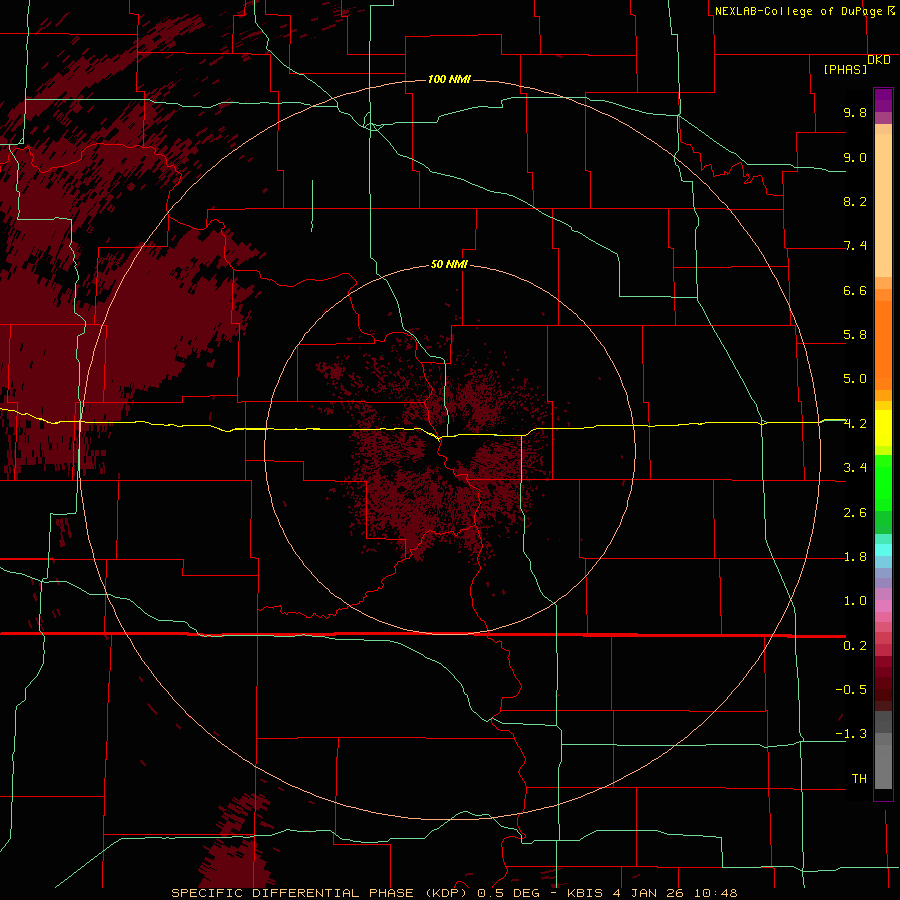This screenshot has width=900, height=900.
Task: Click the 3.4 legend value
Action: click(855, 468)
